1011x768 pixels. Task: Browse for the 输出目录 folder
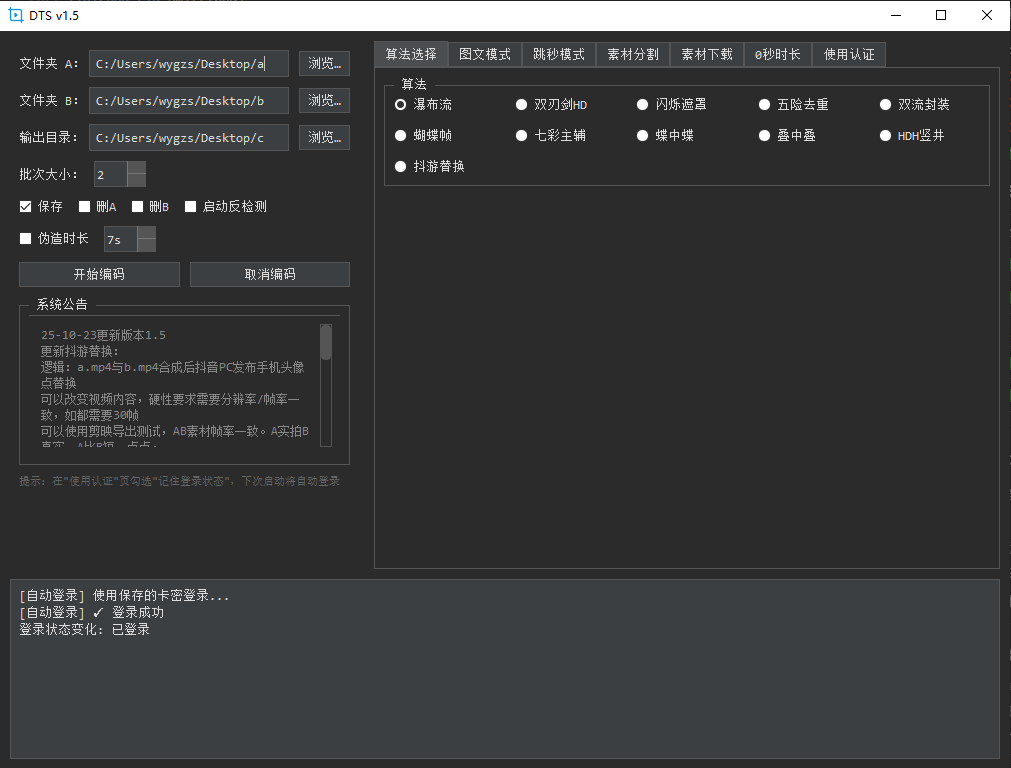click(x=324, y=137)
